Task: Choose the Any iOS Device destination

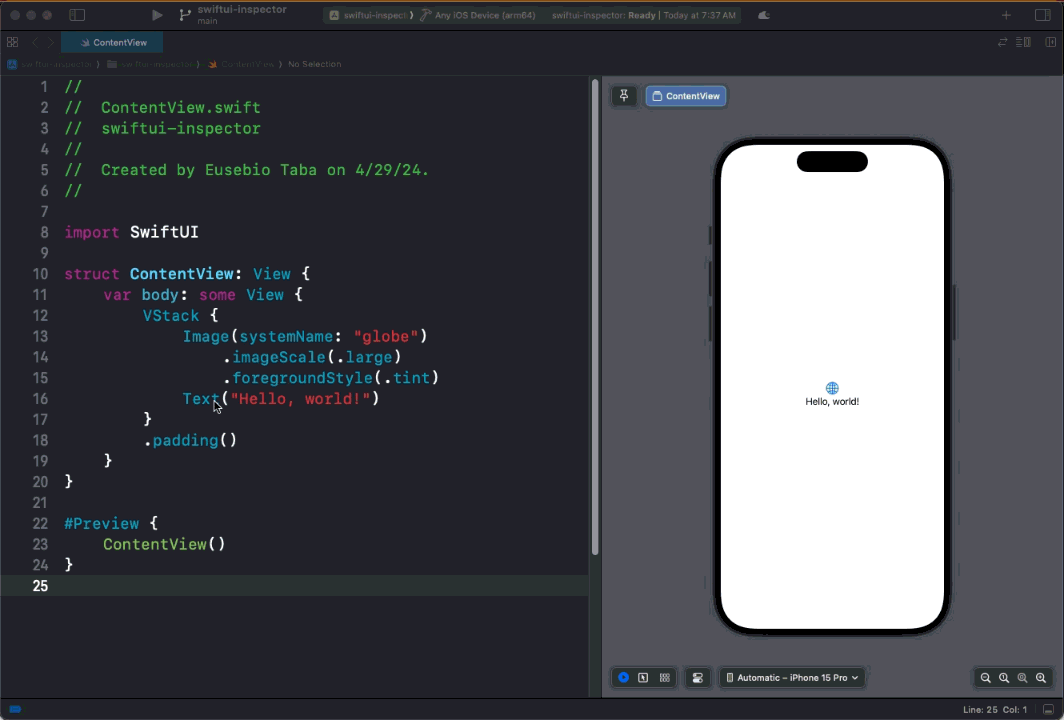Action: [x=478, y=15]
